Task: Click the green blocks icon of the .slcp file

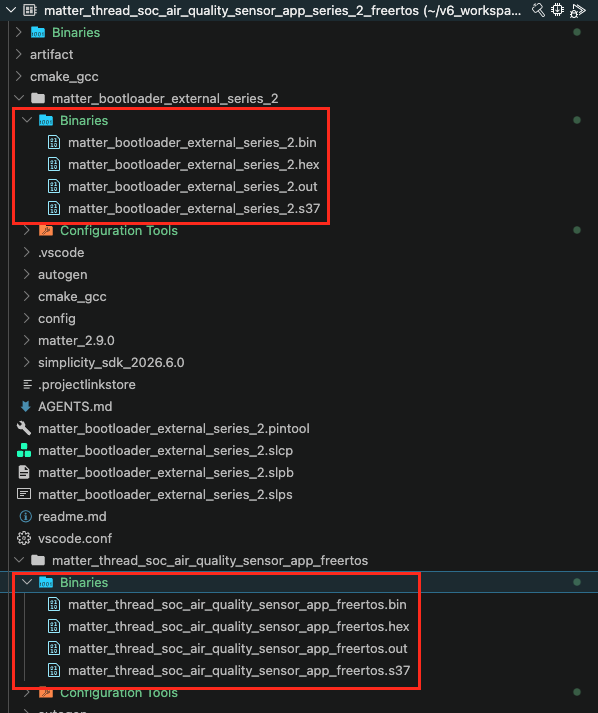Action: (x=24, y=450)
